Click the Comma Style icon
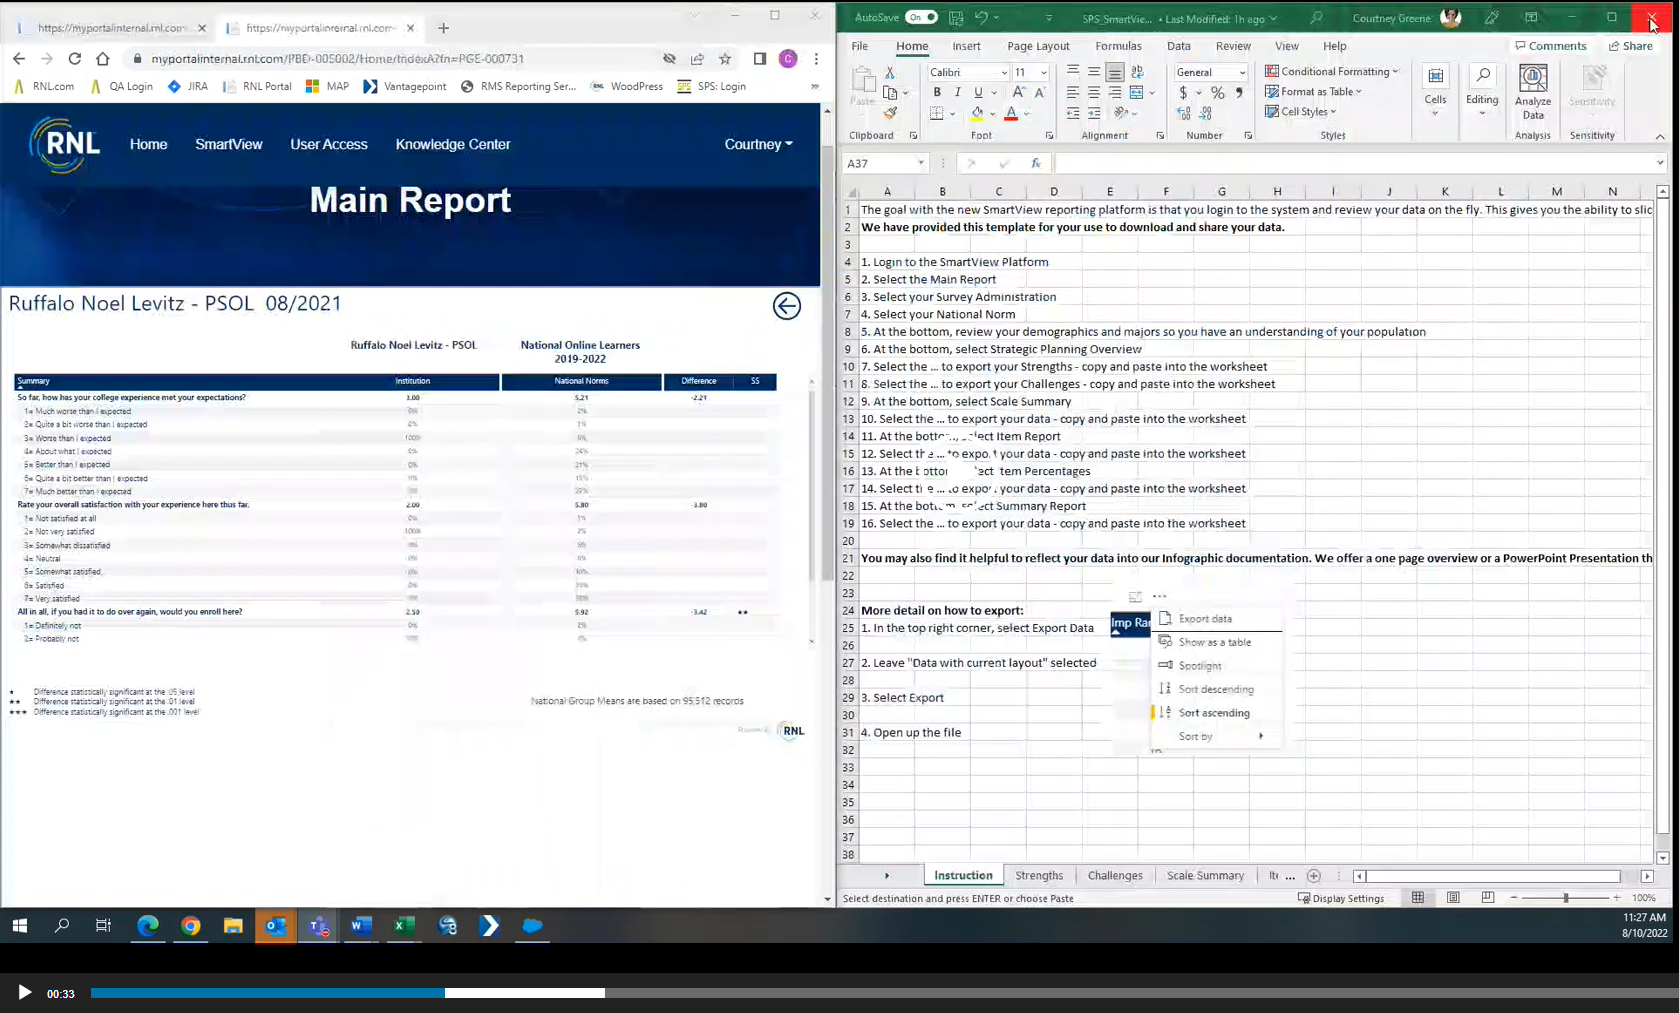The image size is (1679, 1013). pyautogui.click(x=1239, y=93)
